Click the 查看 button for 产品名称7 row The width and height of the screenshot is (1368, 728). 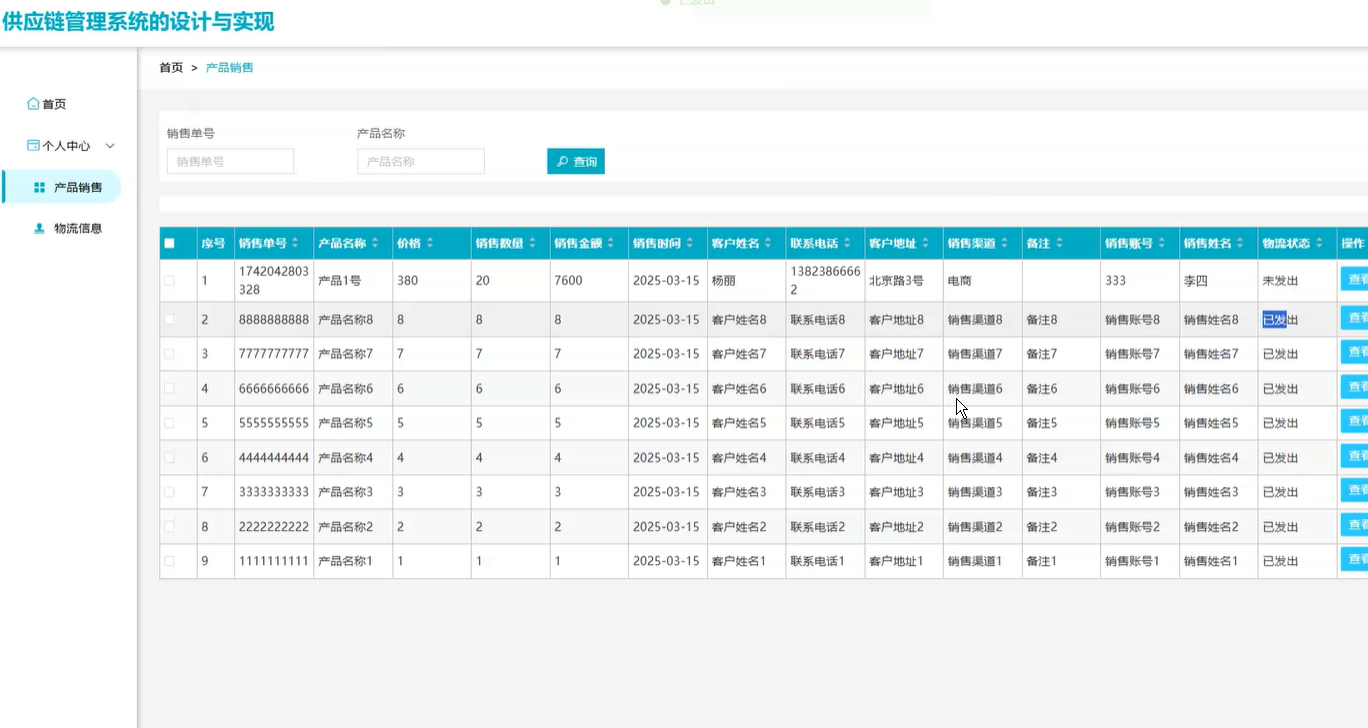[x=1354, y=352]
